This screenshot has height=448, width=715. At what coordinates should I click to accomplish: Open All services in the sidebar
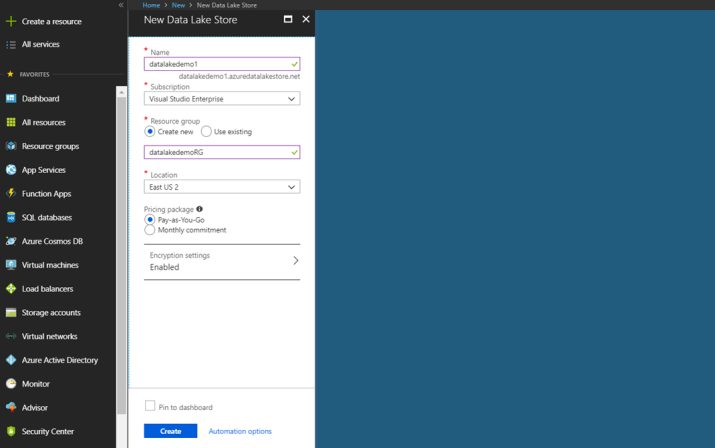point(40,45)
